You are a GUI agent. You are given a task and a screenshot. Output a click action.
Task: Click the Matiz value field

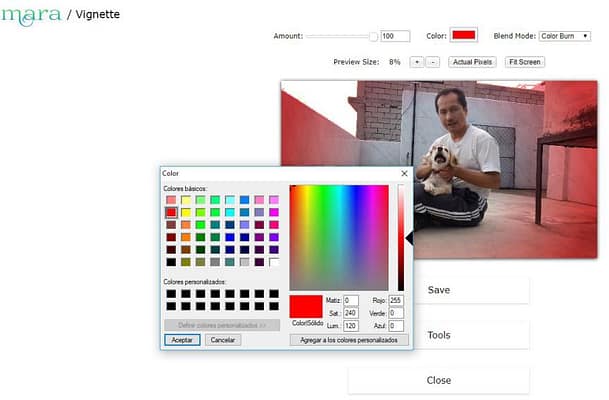click(350, 300)
